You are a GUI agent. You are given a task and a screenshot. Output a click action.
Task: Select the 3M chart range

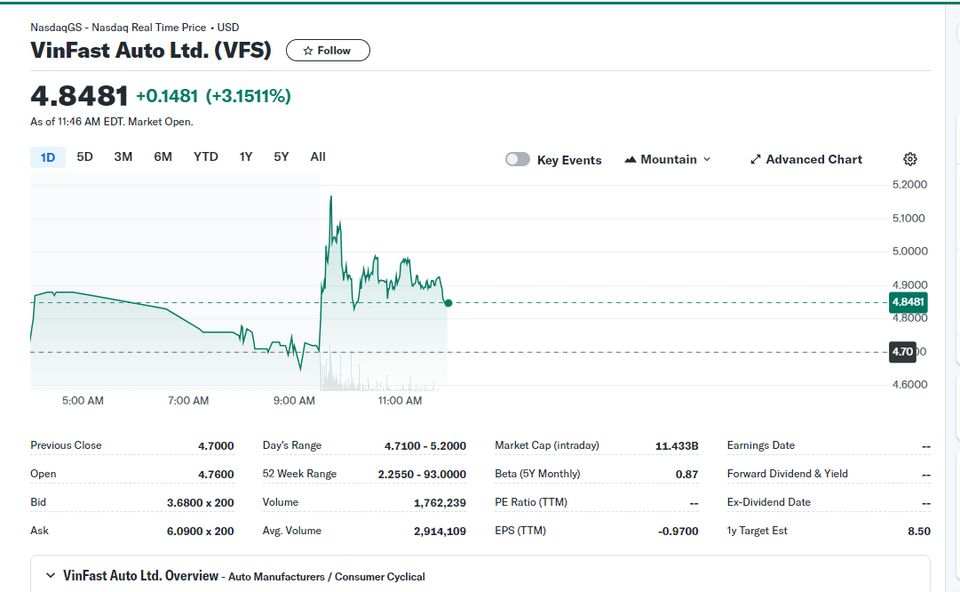click(123, 157)
